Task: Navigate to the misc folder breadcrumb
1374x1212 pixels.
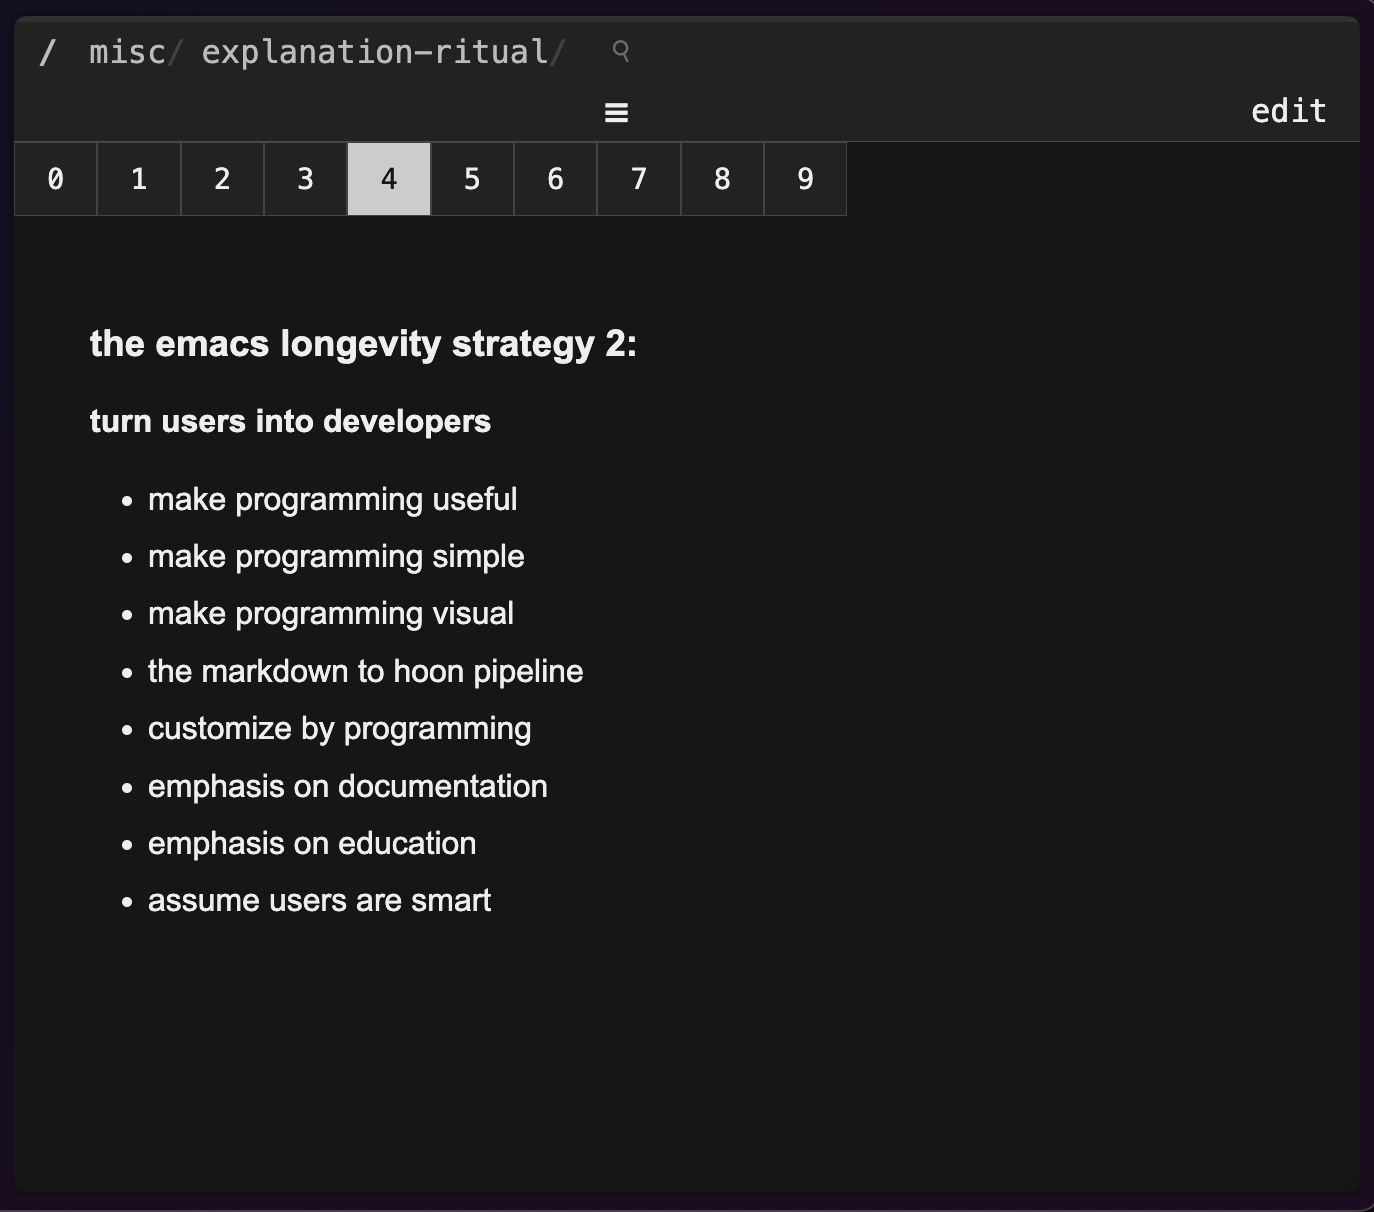Action: (x=127, y=52)
